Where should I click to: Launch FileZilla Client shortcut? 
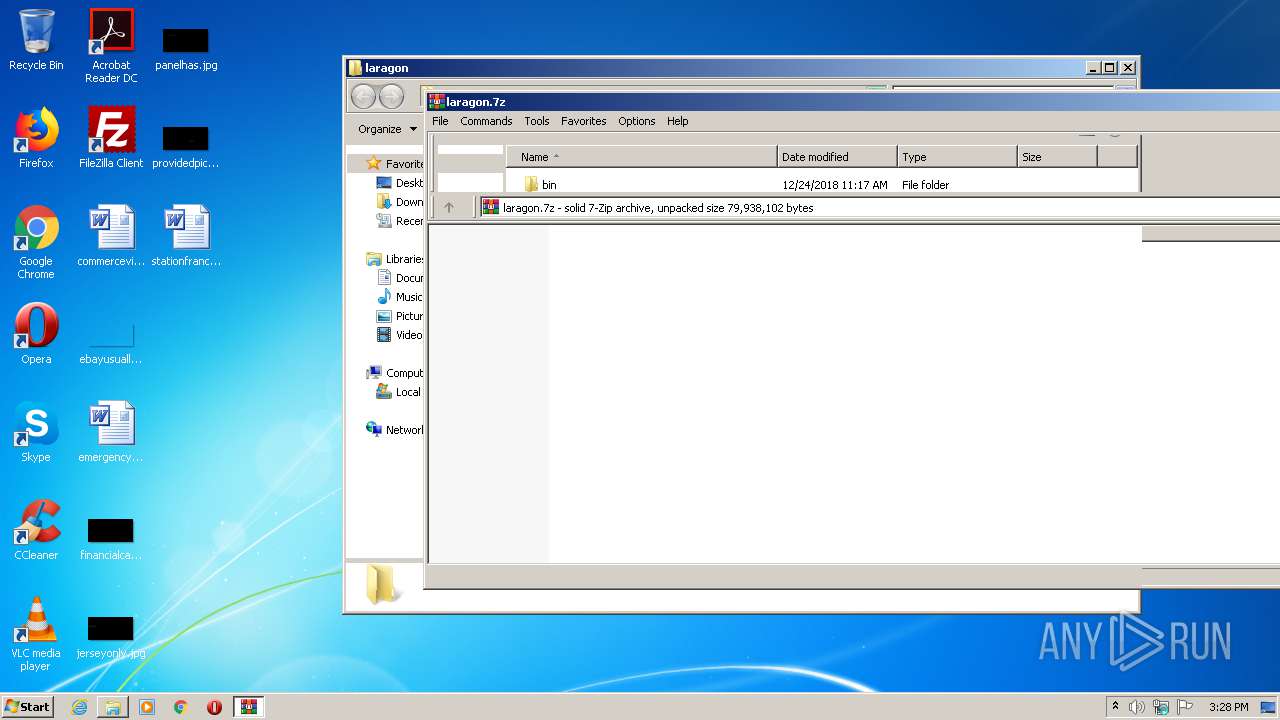click(x=111, y=138)
